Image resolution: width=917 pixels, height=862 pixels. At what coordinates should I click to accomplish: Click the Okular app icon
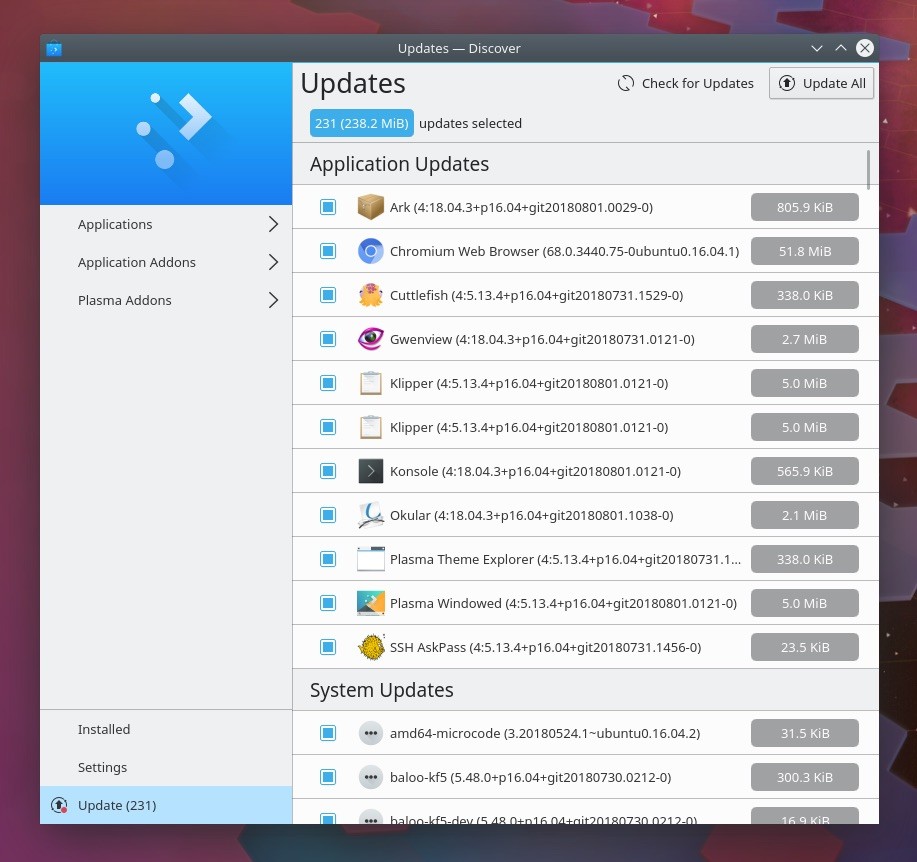370,515
